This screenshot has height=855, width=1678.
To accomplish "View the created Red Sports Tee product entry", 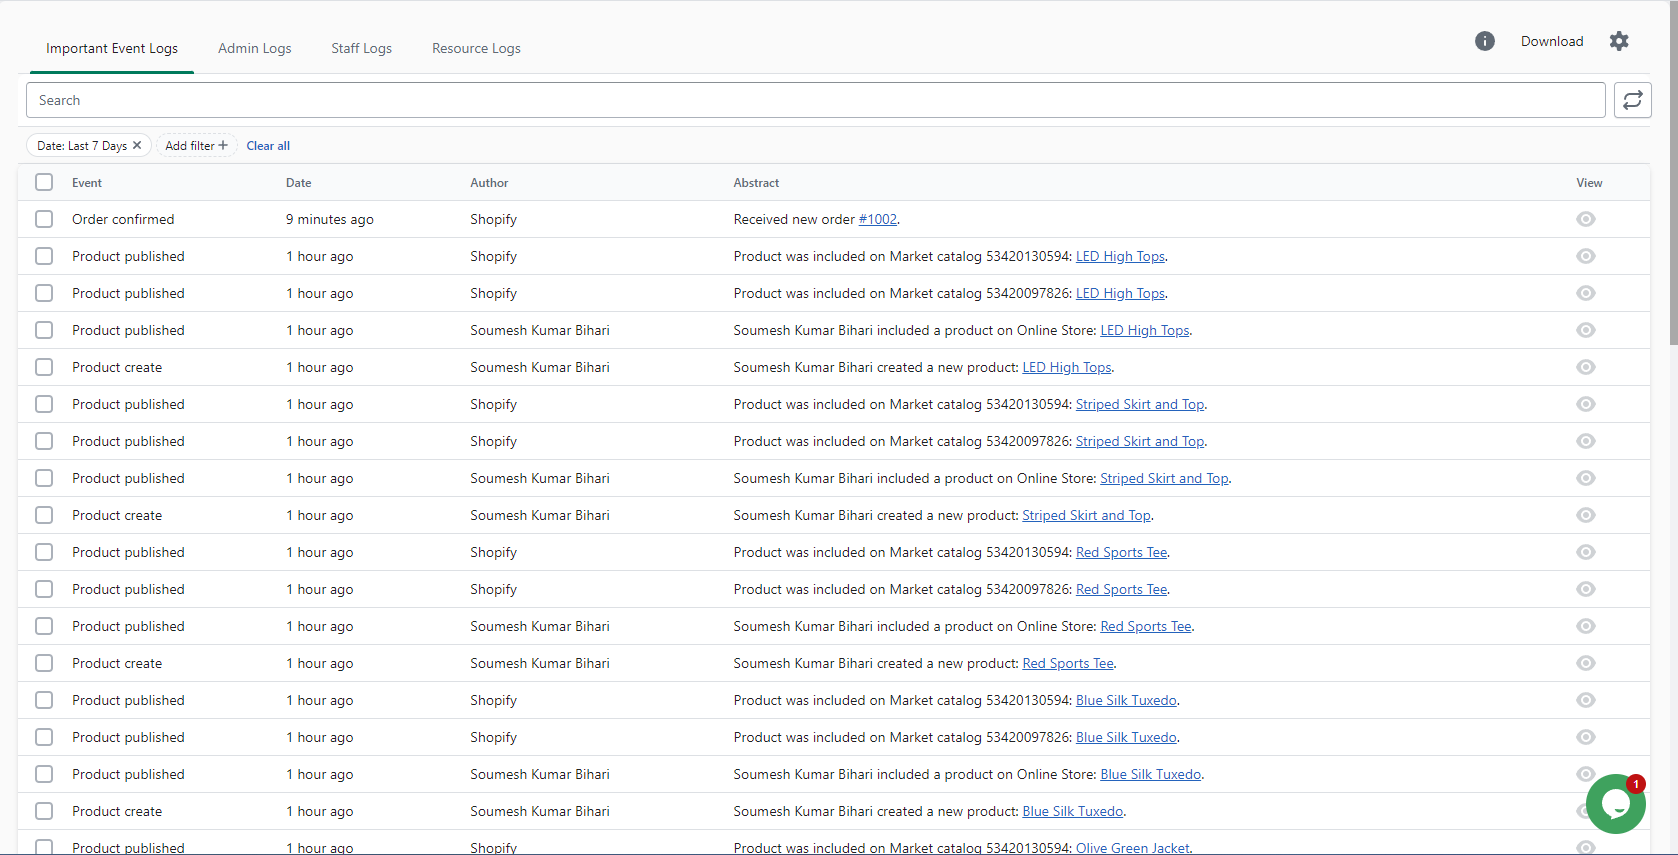I will (1586, 663).
